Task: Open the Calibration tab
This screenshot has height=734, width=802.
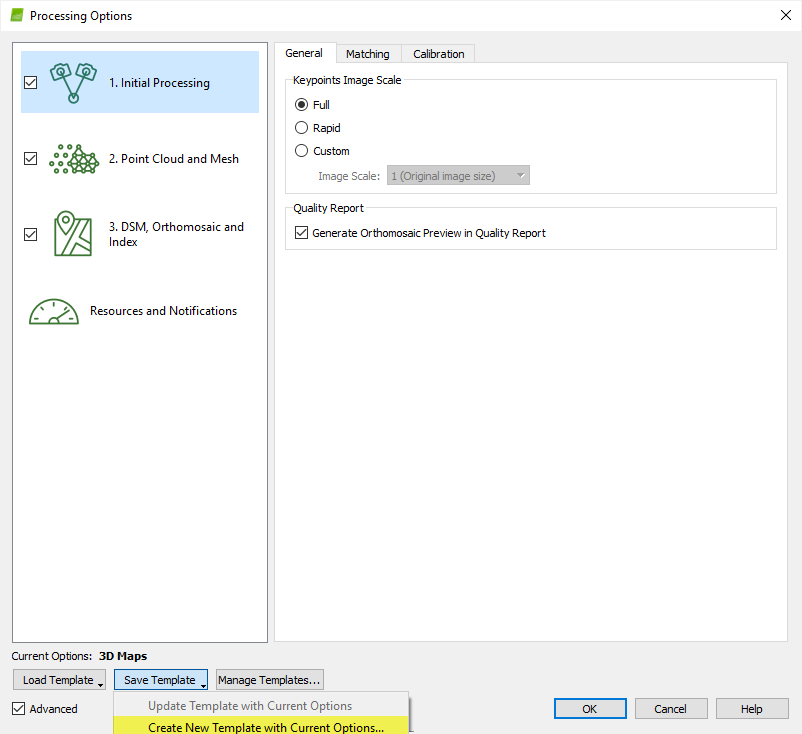Action: coord(438,54)
